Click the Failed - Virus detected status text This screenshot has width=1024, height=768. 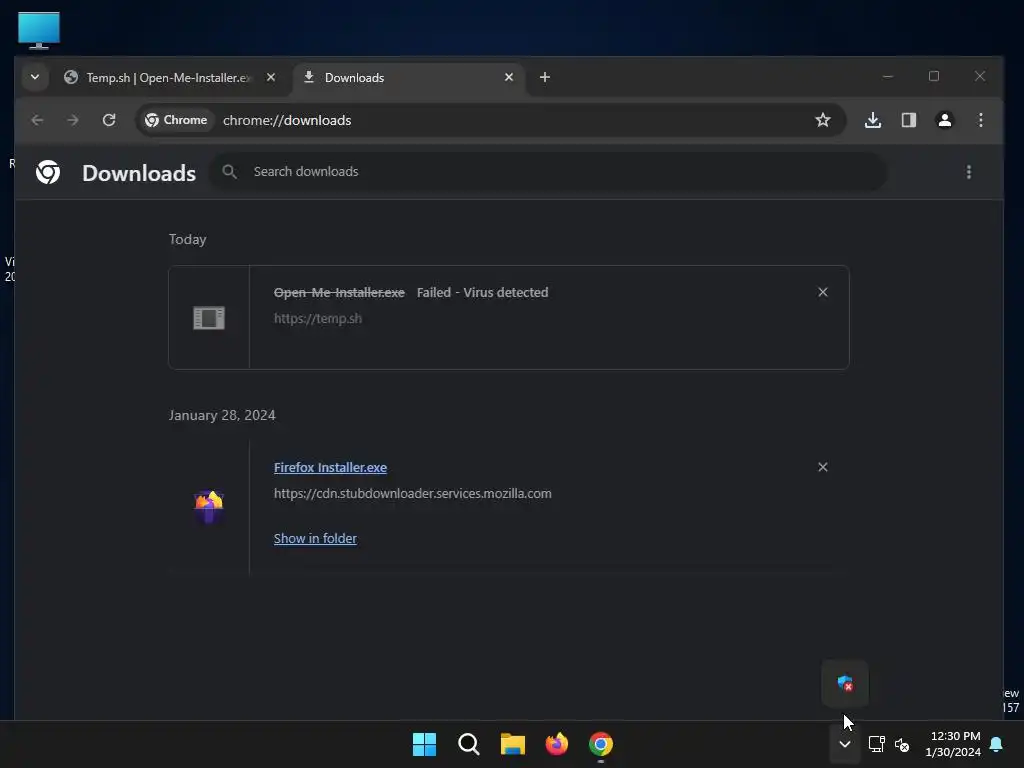tap(483, 293)
